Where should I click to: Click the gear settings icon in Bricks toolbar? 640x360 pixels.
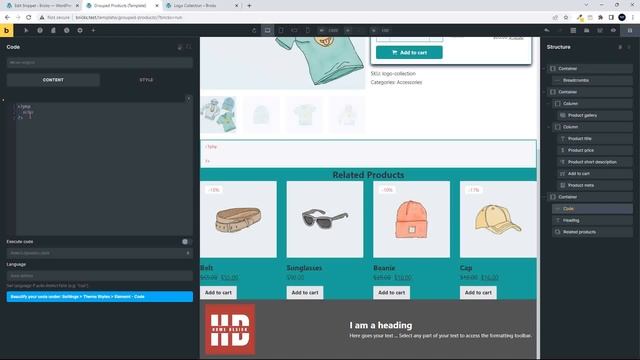(80, 30)
